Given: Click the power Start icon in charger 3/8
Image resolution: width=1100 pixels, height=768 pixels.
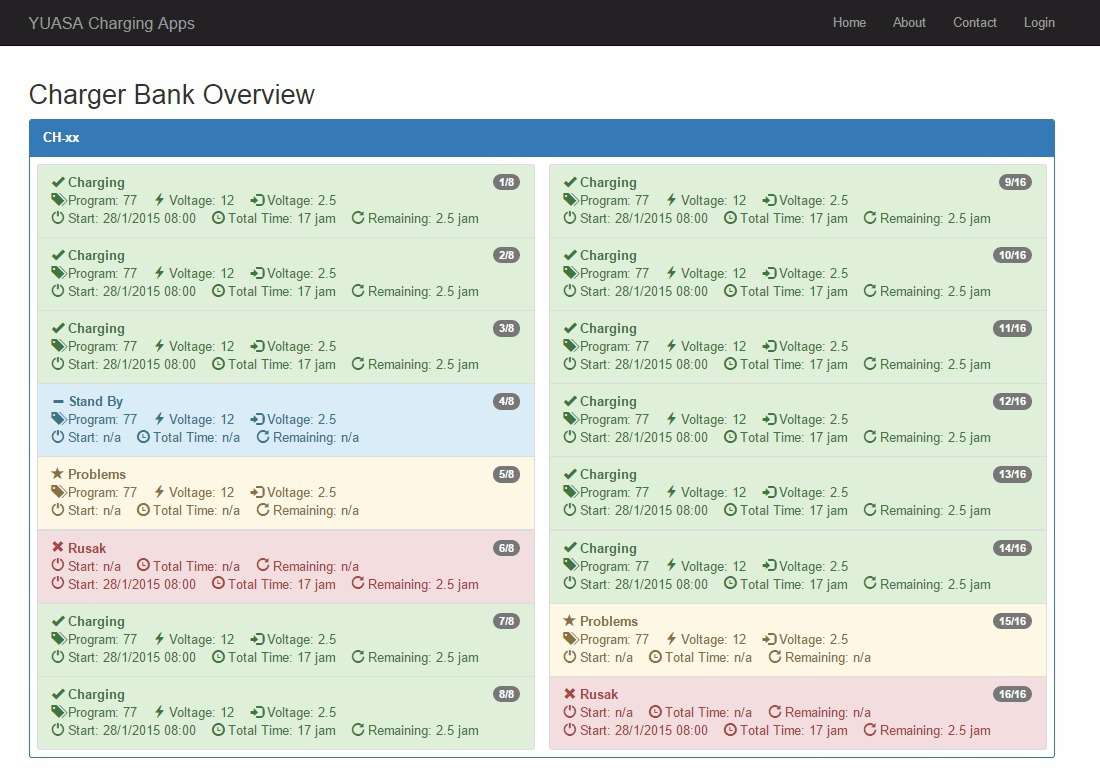Looking at the screenshot, I should pos(58,364).
